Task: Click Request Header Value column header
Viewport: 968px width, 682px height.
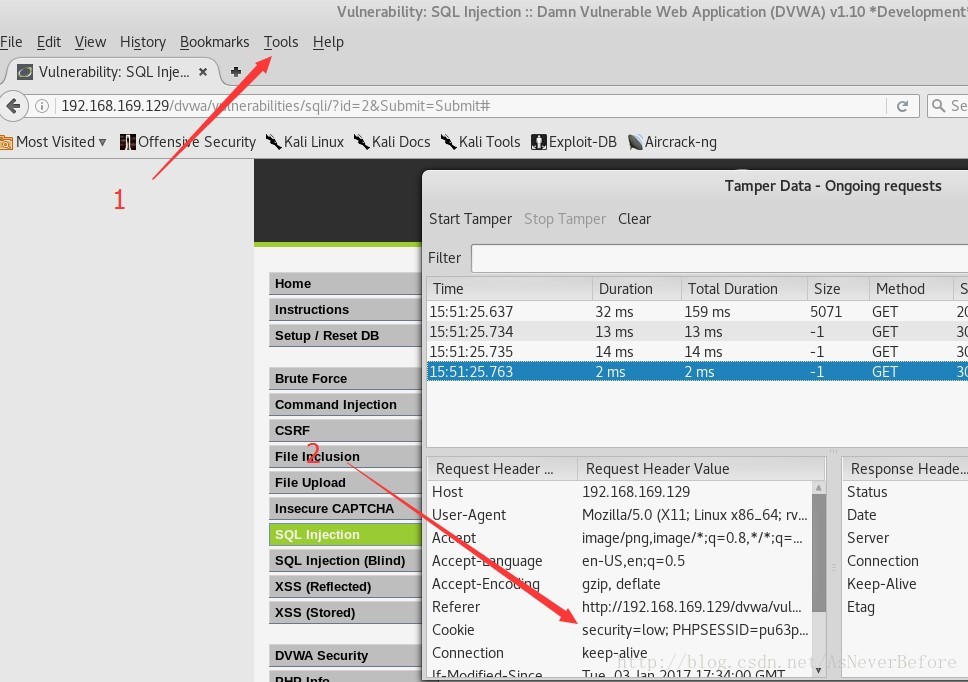Action: [x=701, y=469]
